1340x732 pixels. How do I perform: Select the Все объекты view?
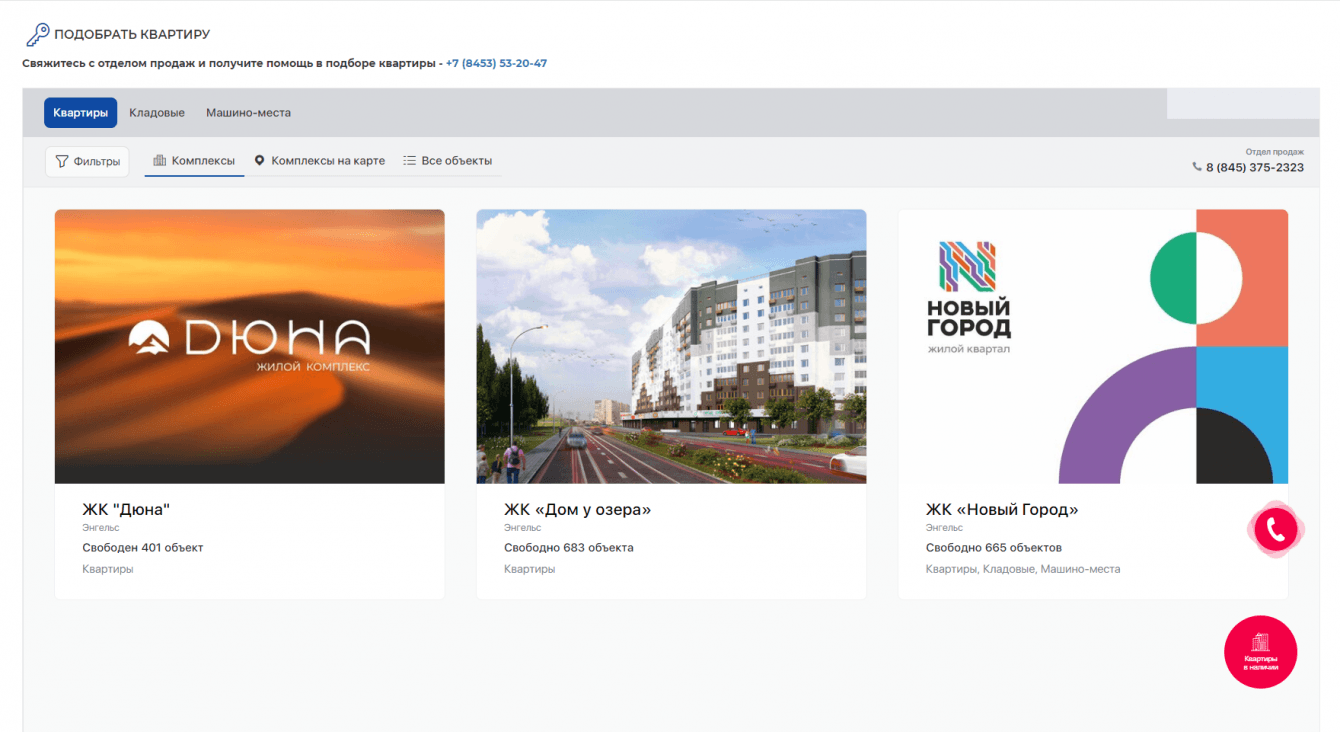(447, 161)
